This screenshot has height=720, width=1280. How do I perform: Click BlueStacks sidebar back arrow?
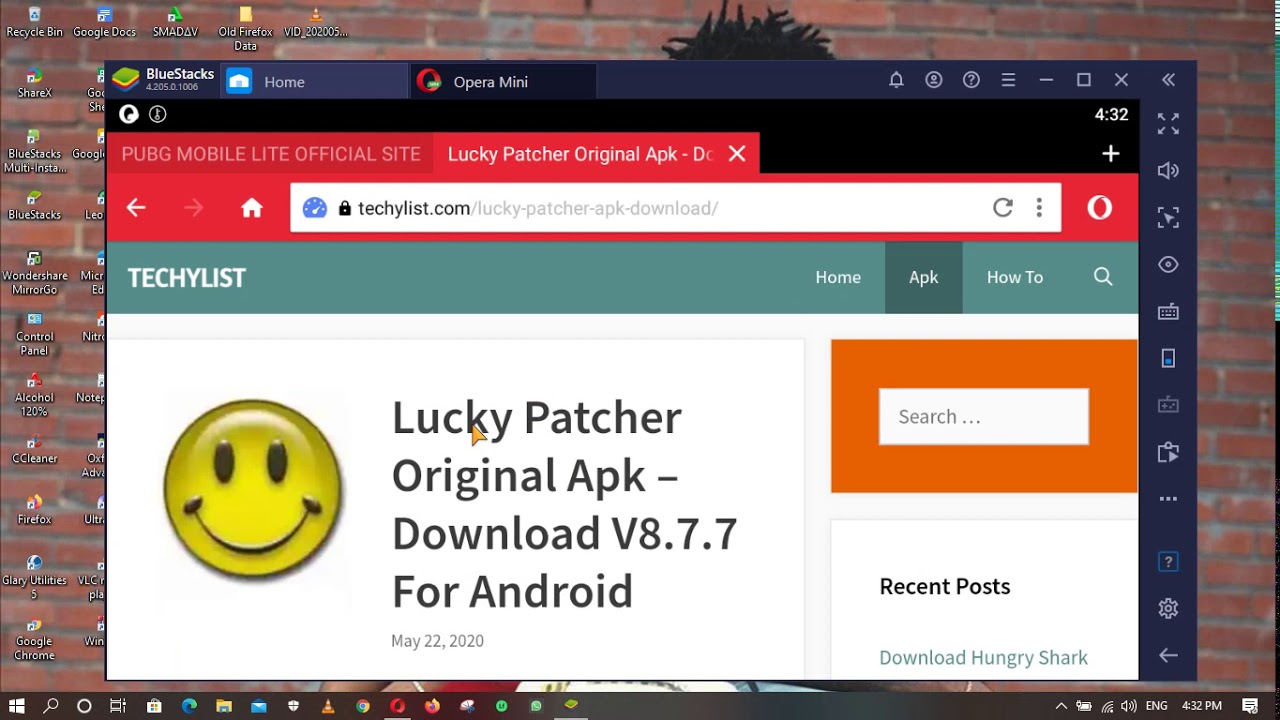click(x=1168, y=655)
